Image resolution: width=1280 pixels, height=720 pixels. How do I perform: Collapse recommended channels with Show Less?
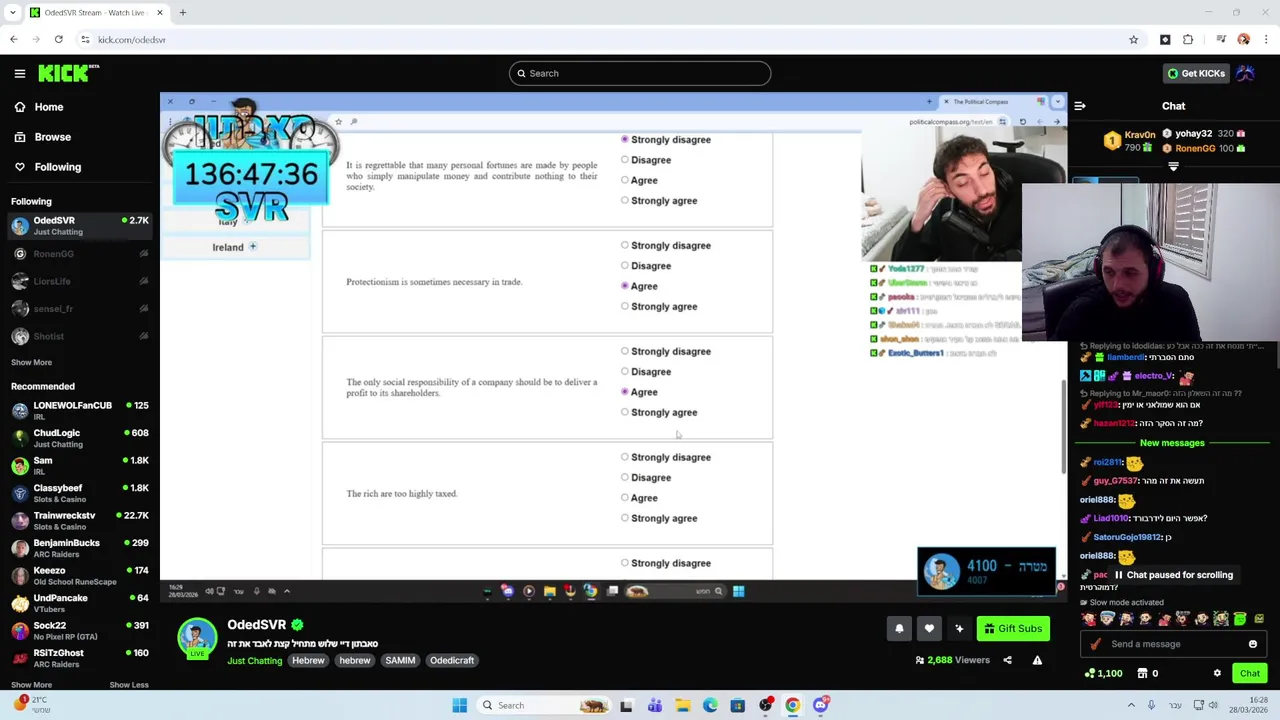click(x=128, y=685)
